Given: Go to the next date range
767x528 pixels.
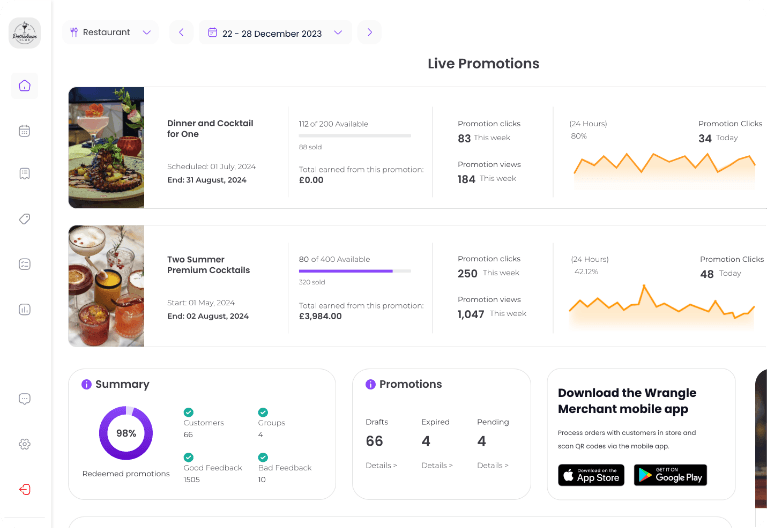Looking at the screenshot, I should coord(369,33).
